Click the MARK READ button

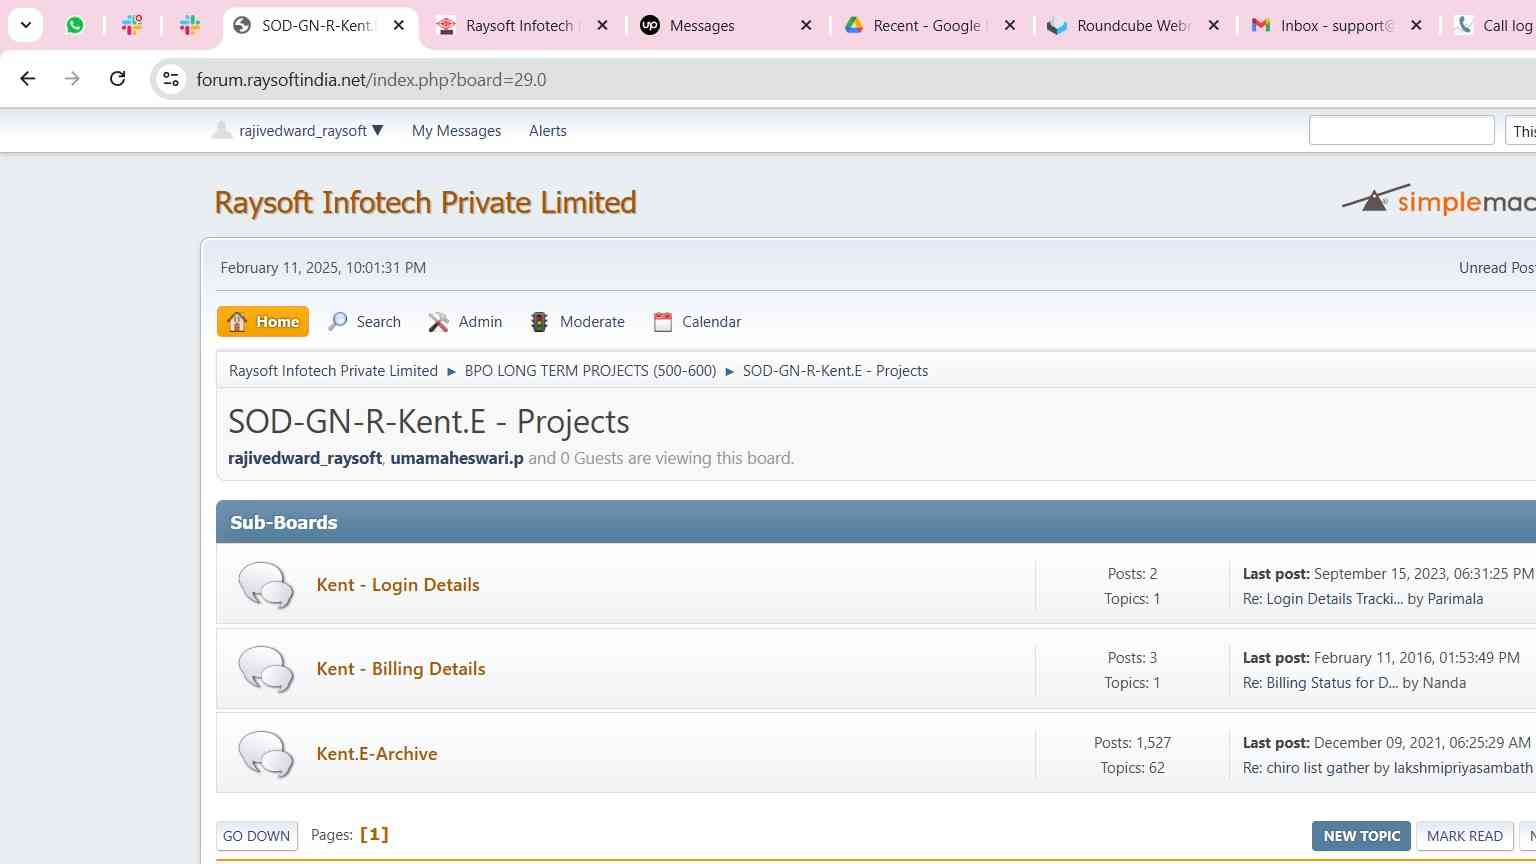1464,836
